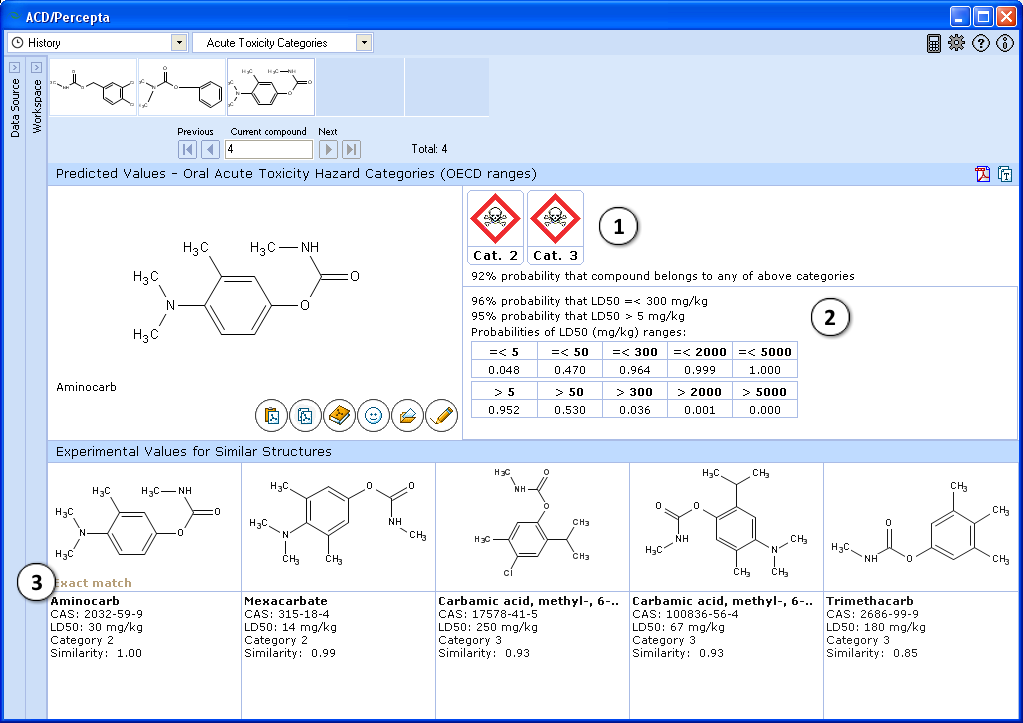
Task: Go to the next compound
Action: (328, 149)
